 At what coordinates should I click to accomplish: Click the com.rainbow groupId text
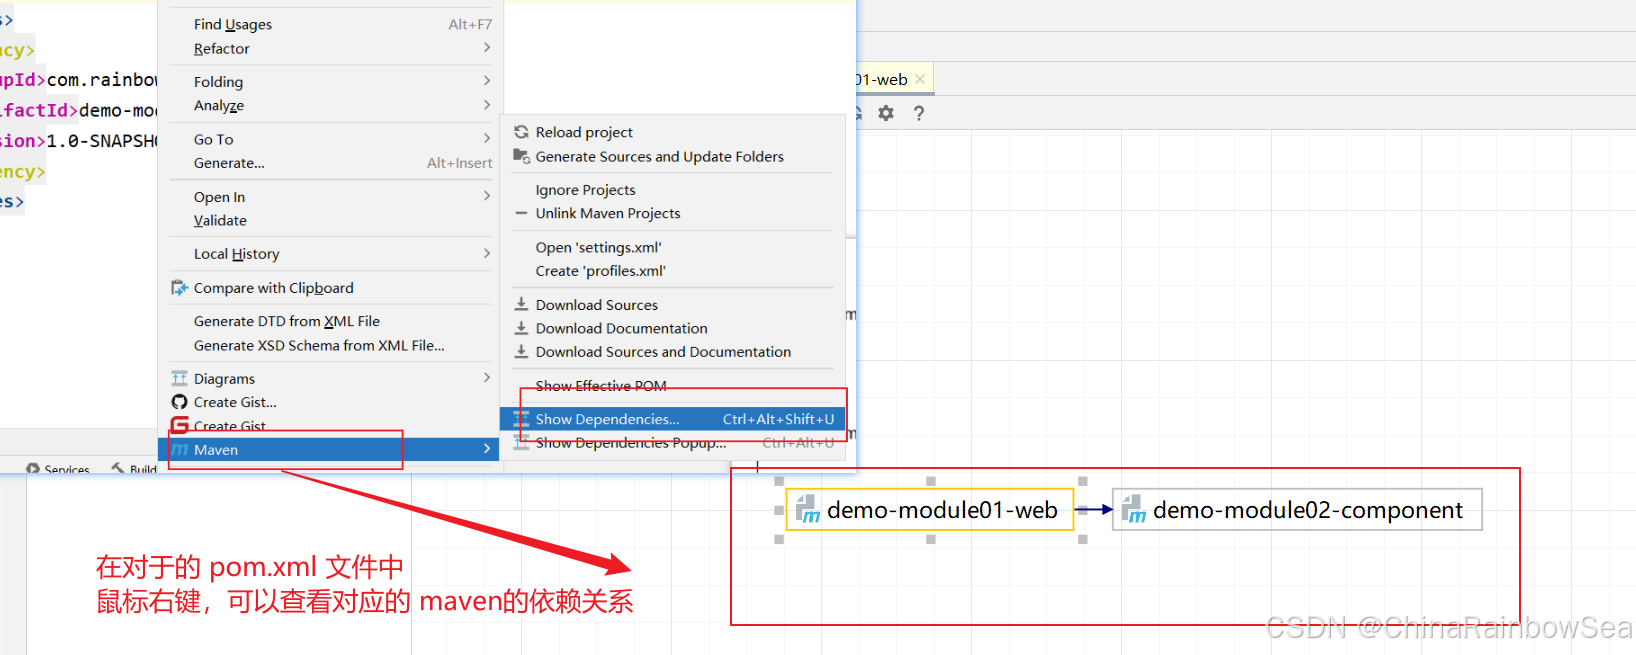coord(102,80)
